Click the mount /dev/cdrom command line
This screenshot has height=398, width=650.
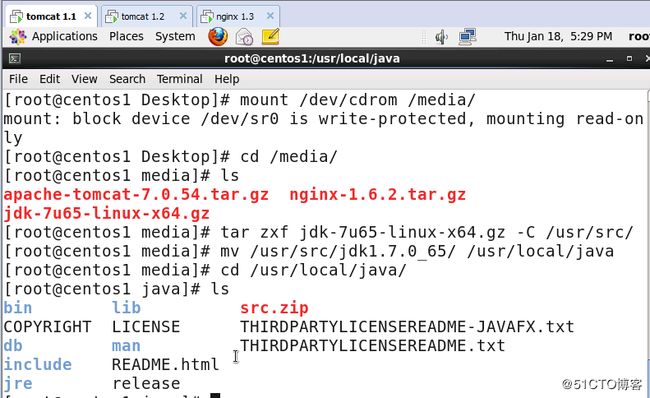coord(239,100)
